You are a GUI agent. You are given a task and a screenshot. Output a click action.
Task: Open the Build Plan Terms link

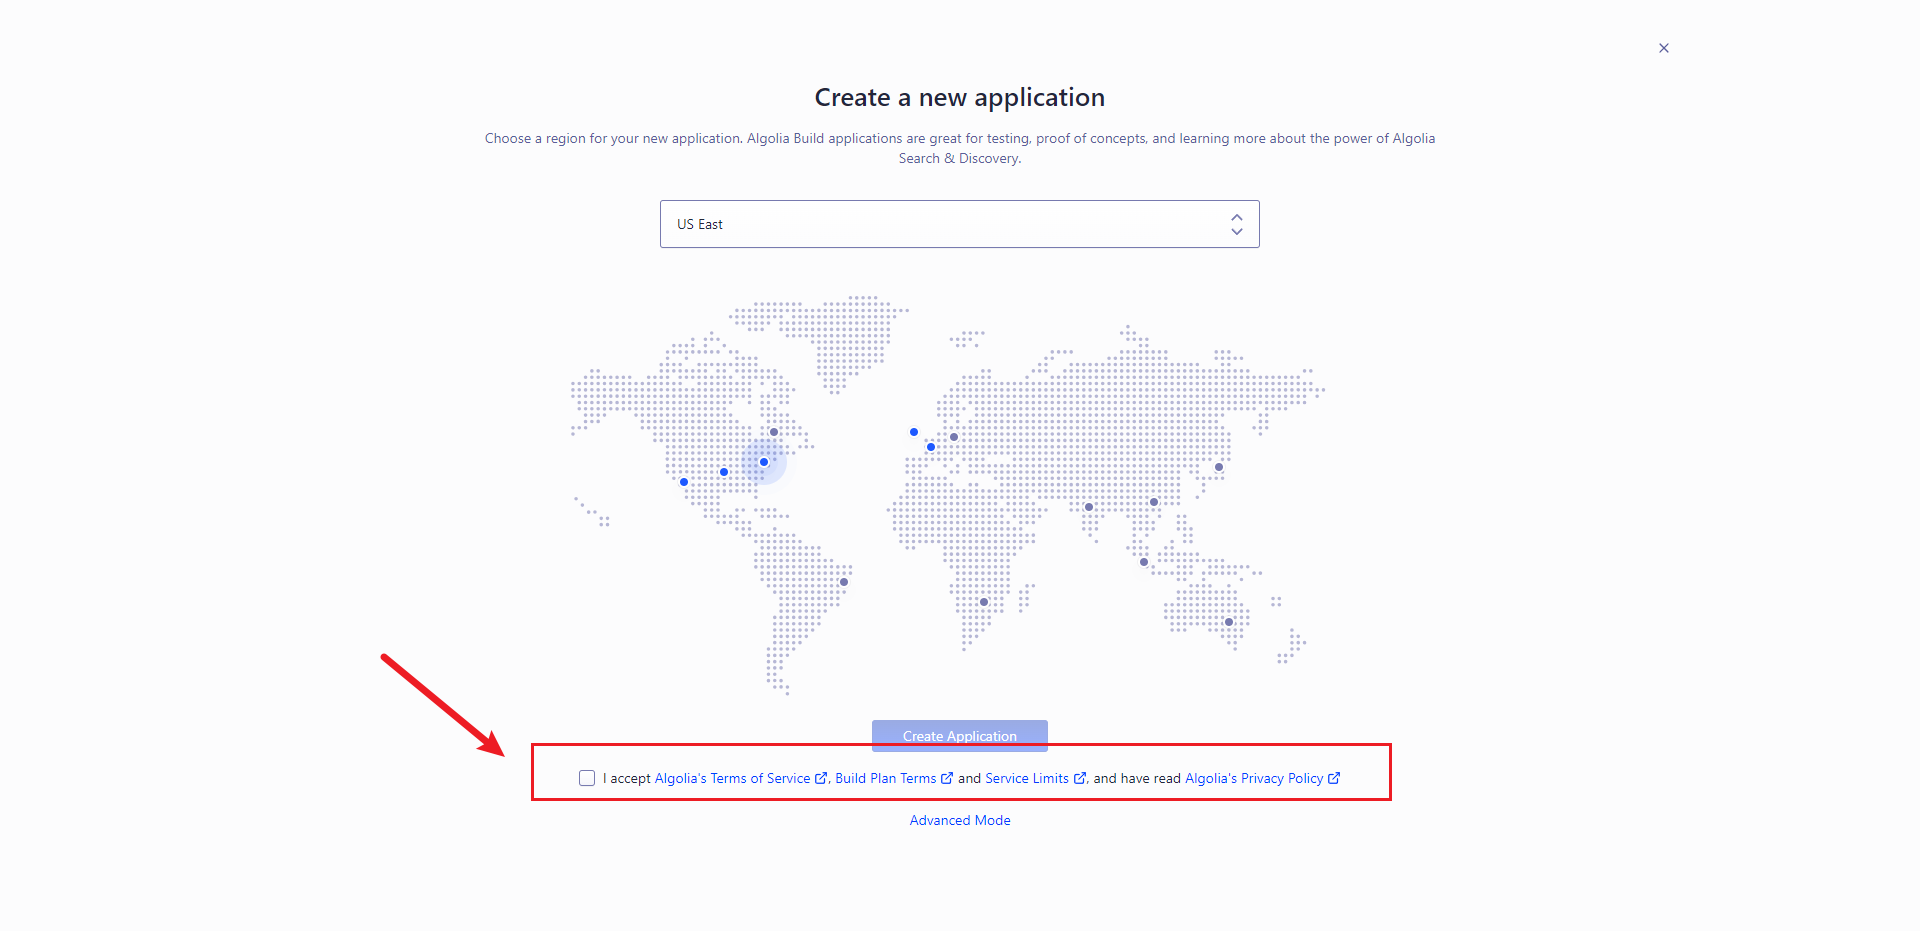point(885,778)
